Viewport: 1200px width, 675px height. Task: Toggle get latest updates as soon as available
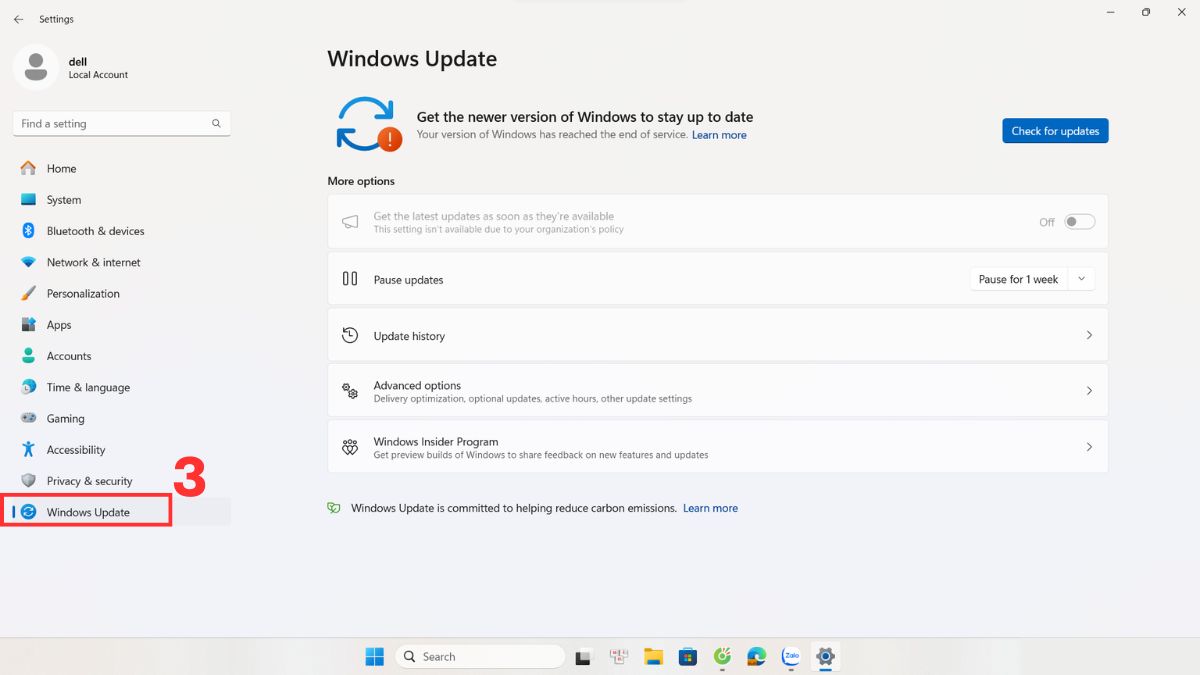click(1078, 221)
